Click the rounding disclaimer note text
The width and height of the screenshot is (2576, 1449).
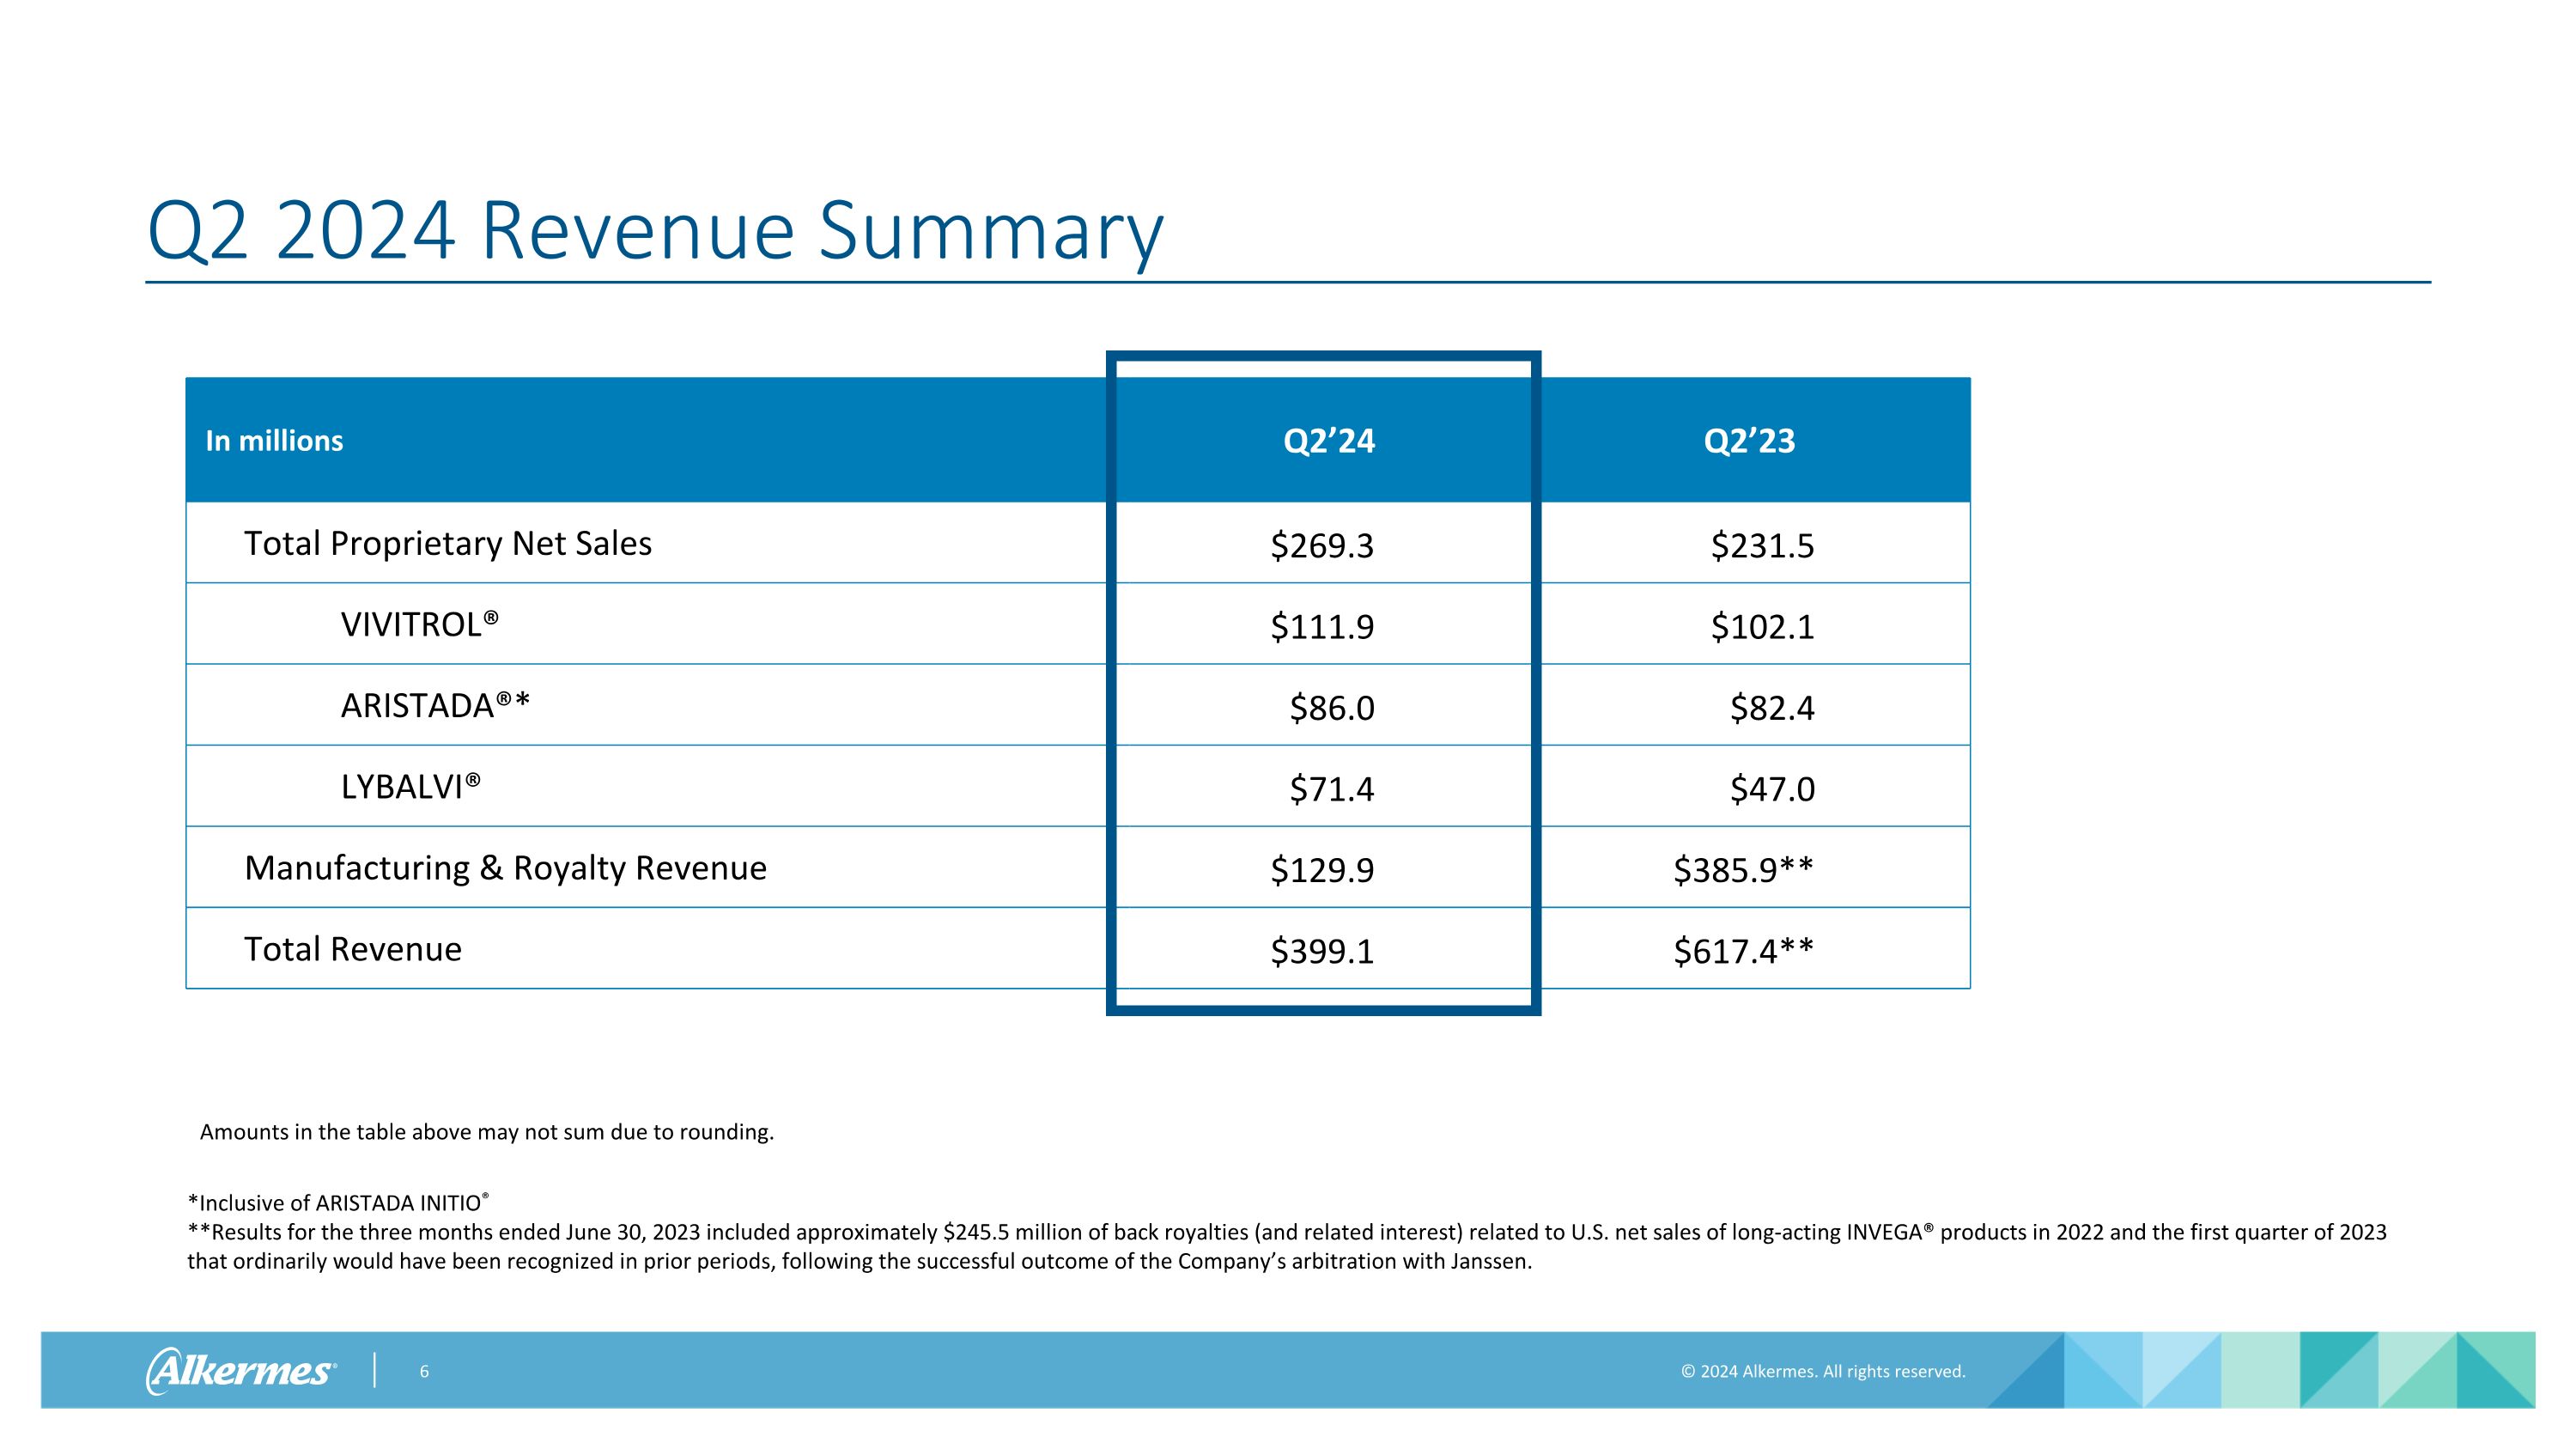pyautogui.click(x=487, y=1132)
